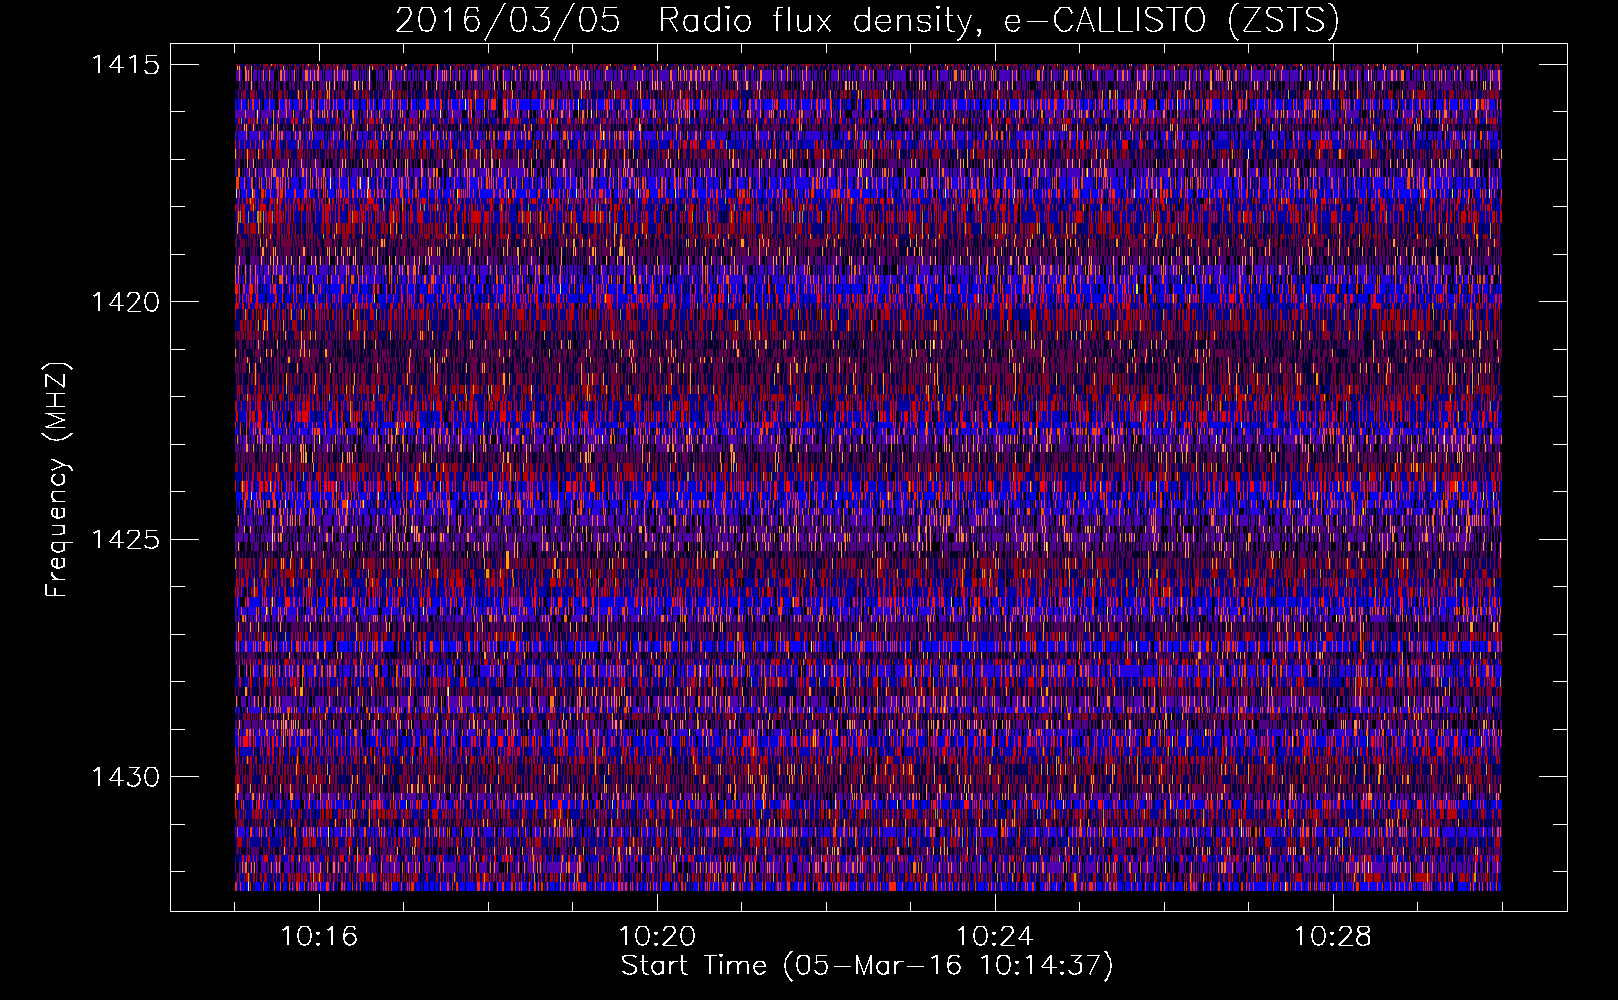The image size is (1618, 1000).
Task: Select the 1415 frequency axis label
Action: coord(125,65)
